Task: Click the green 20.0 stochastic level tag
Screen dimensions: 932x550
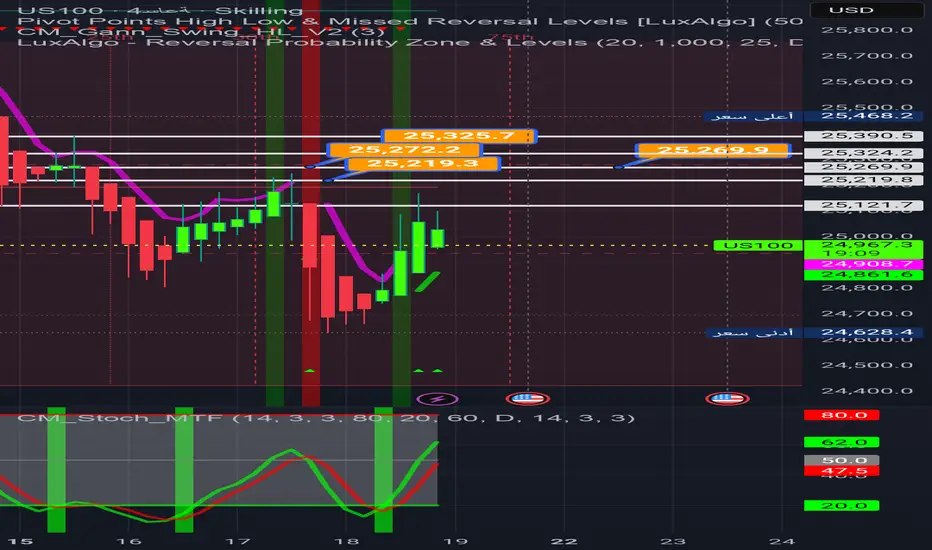Action: tap(841, 506)
